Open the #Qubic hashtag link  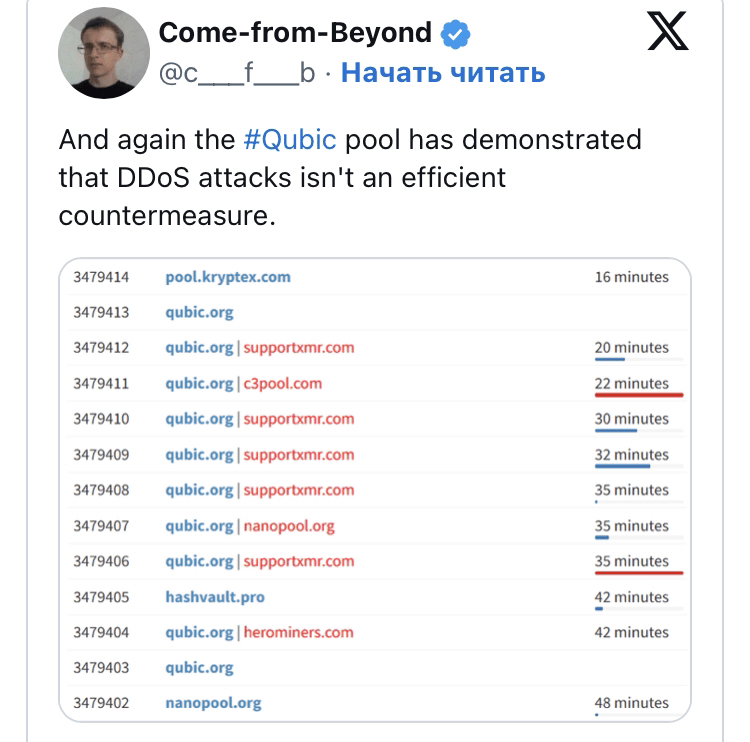(x=290, y=140)
